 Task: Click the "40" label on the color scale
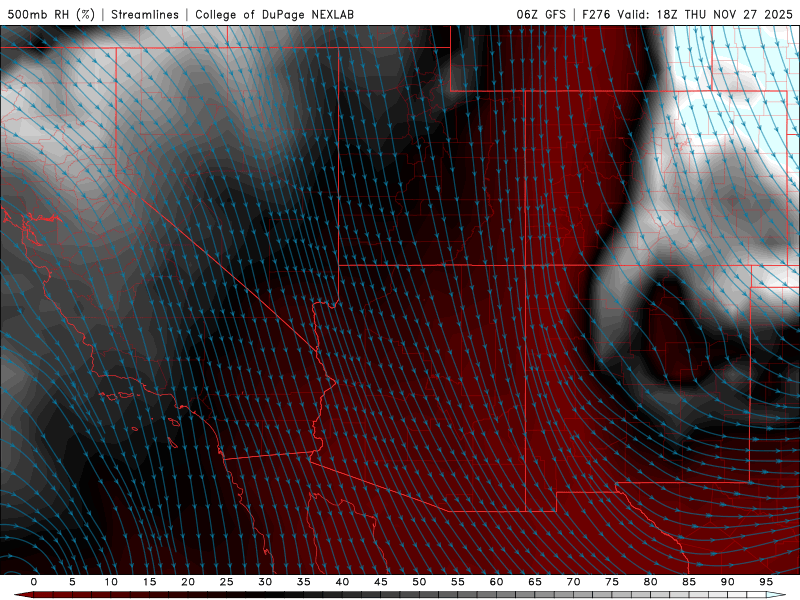click(342, 582)
